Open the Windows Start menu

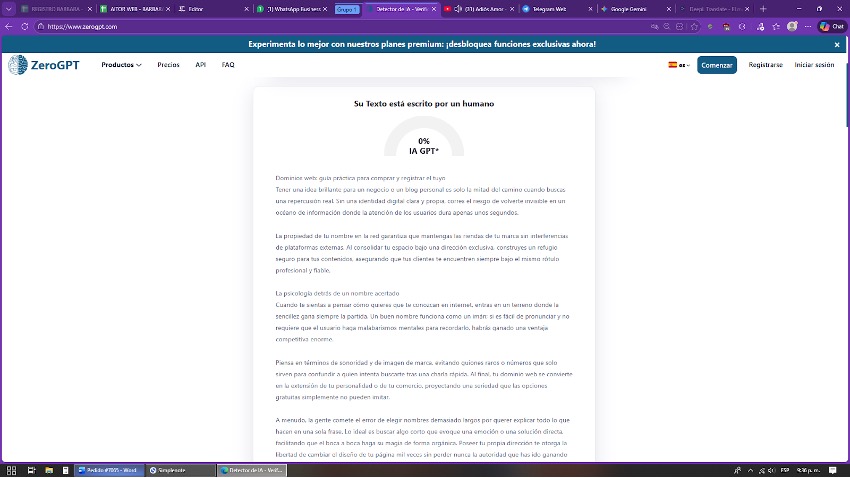[11, 469]
